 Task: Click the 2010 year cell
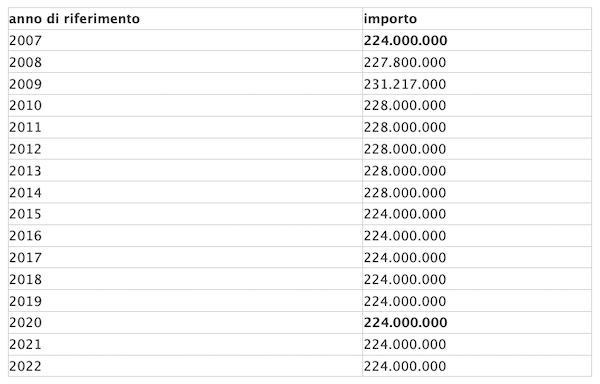(x=185, y=105)
